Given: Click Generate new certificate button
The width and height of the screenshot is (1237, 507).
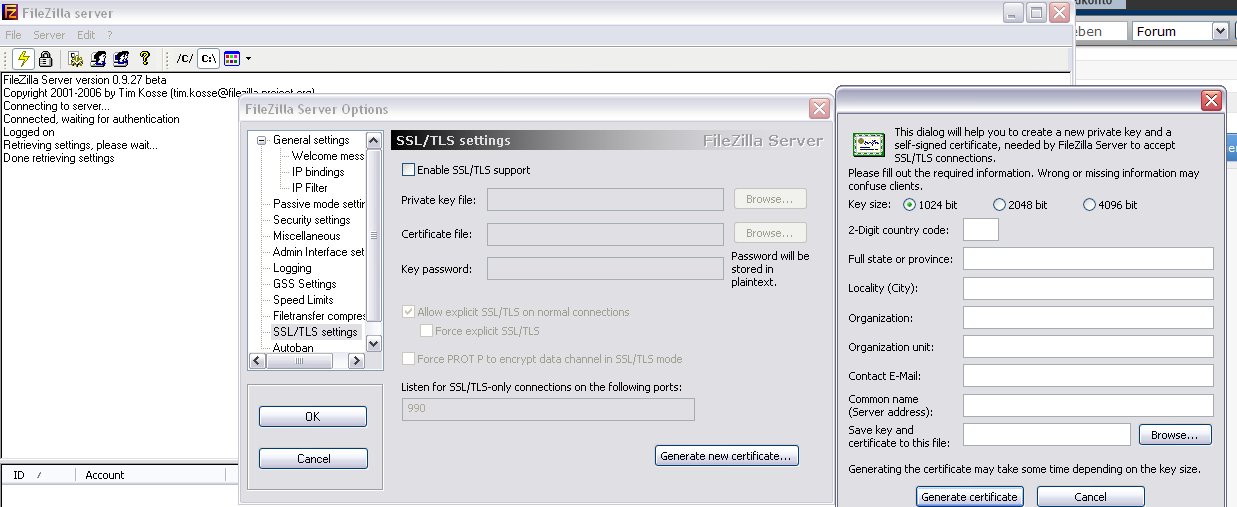Looking at the screenshot, I should 727,456.
